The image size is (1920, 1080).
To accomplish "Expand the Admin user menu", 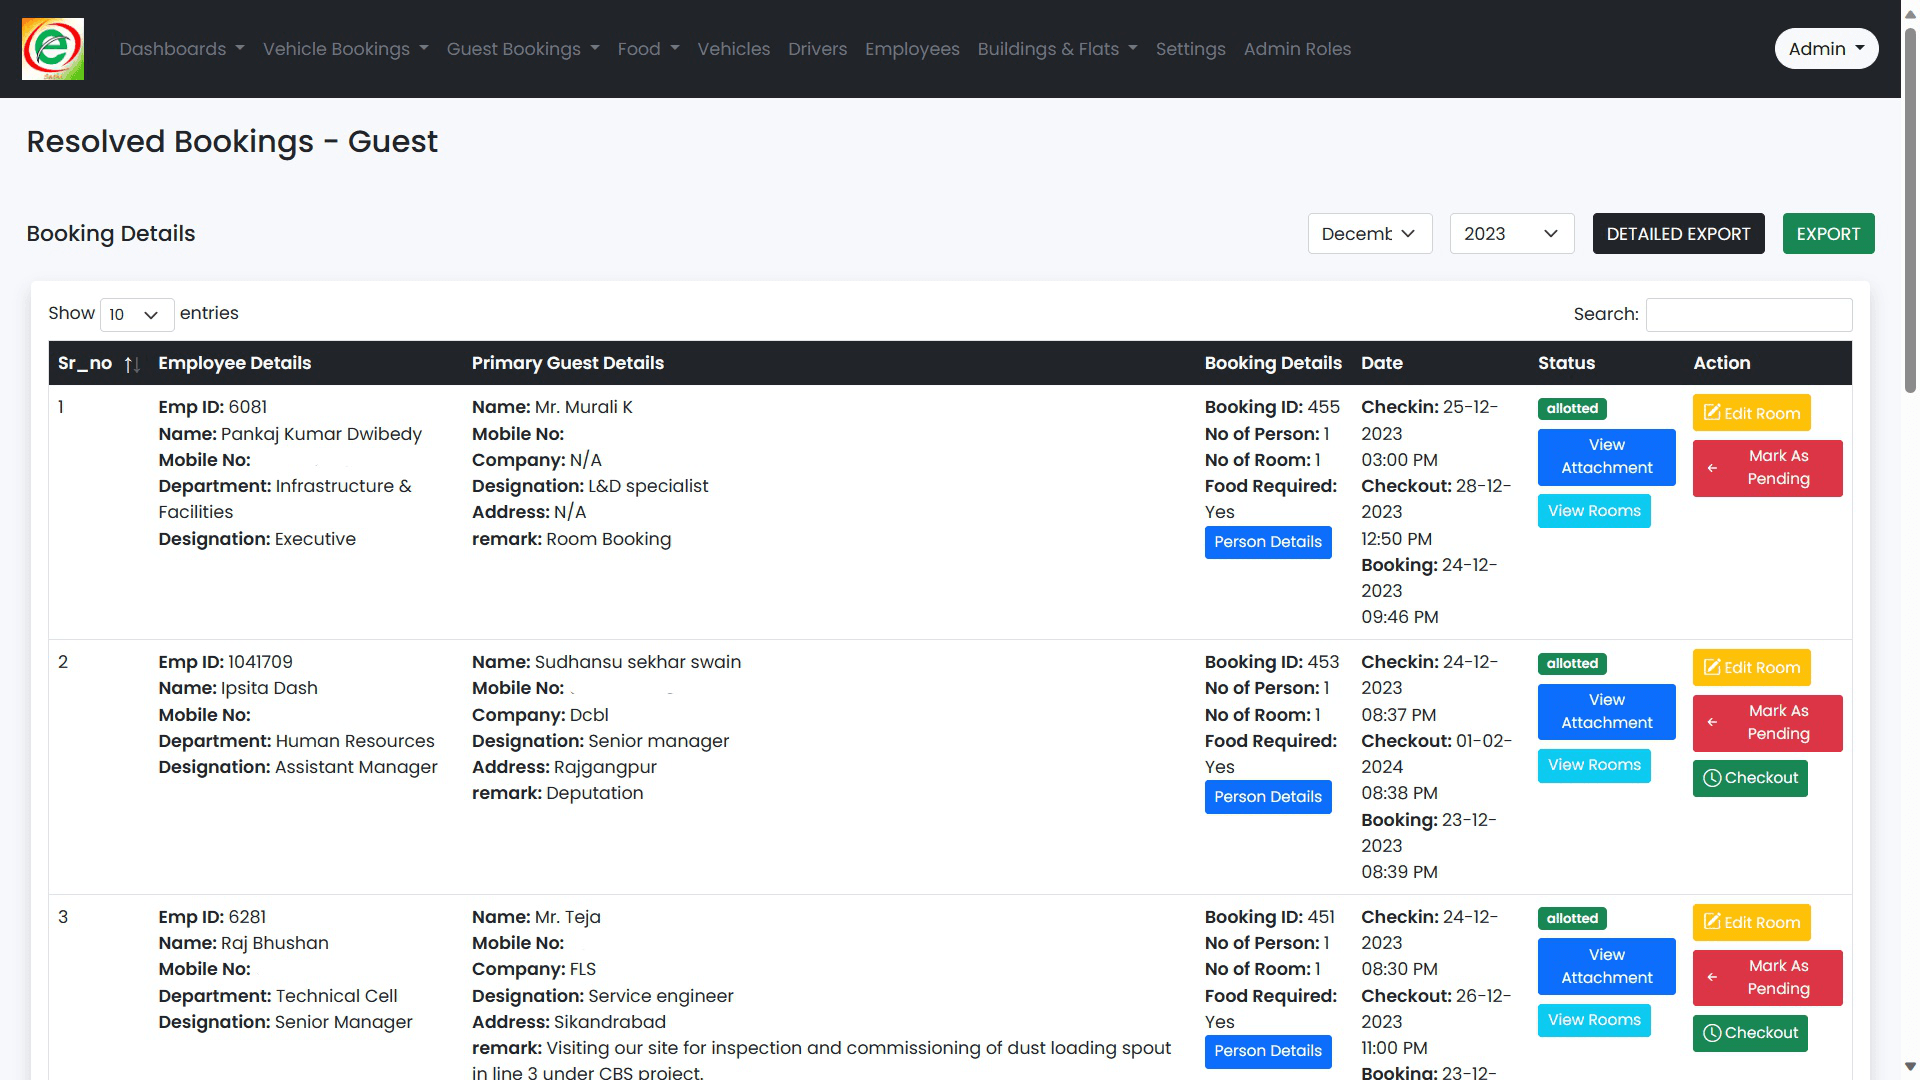I will (1825, 49).
